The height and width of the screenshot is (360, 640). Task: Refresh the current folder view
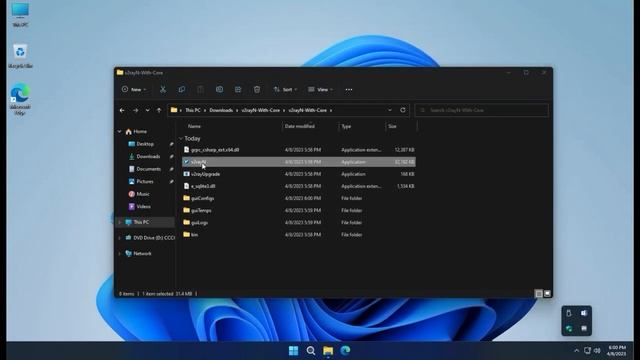403,110
